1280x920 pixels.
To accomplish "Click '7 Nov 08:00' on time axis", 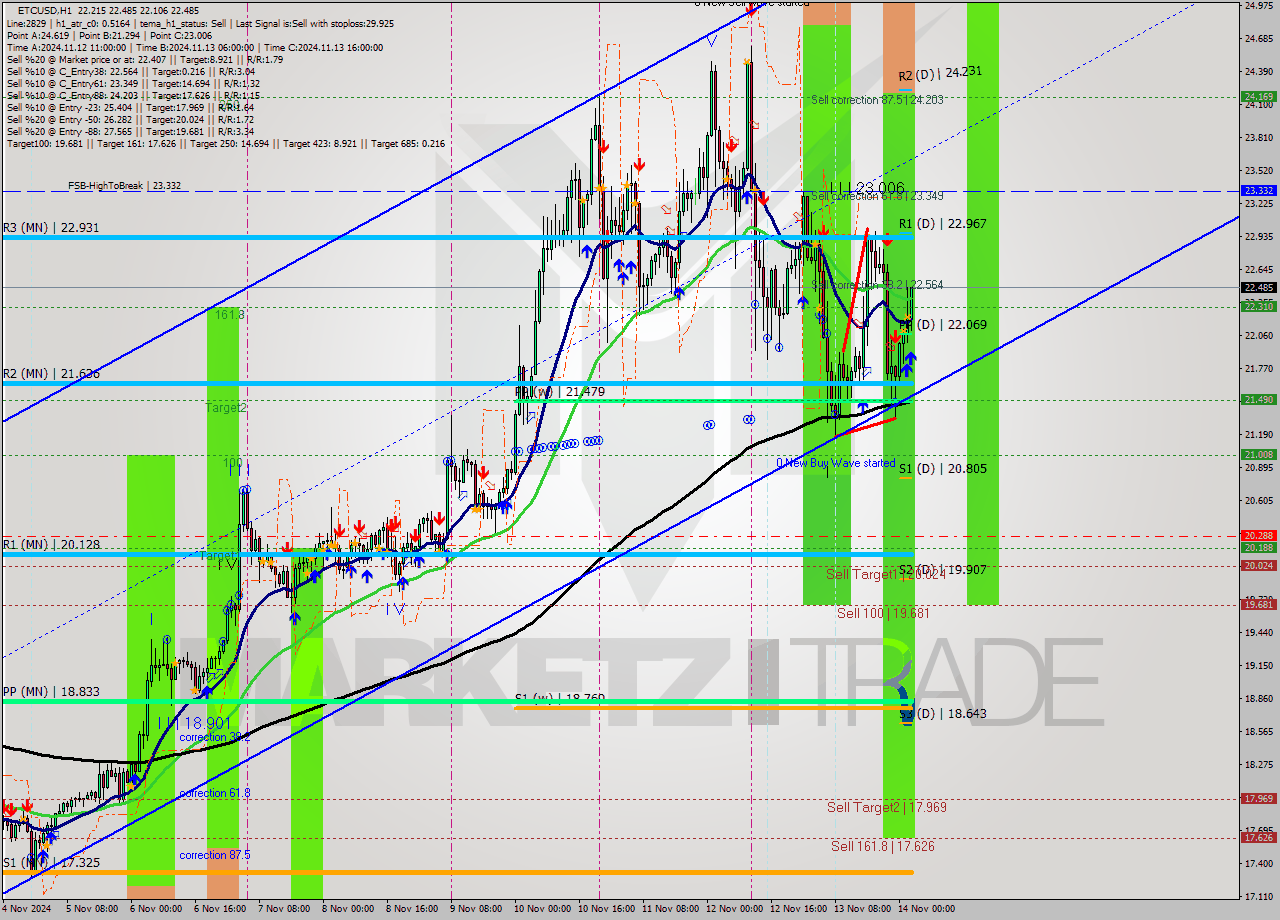I will tap(283, 909).
